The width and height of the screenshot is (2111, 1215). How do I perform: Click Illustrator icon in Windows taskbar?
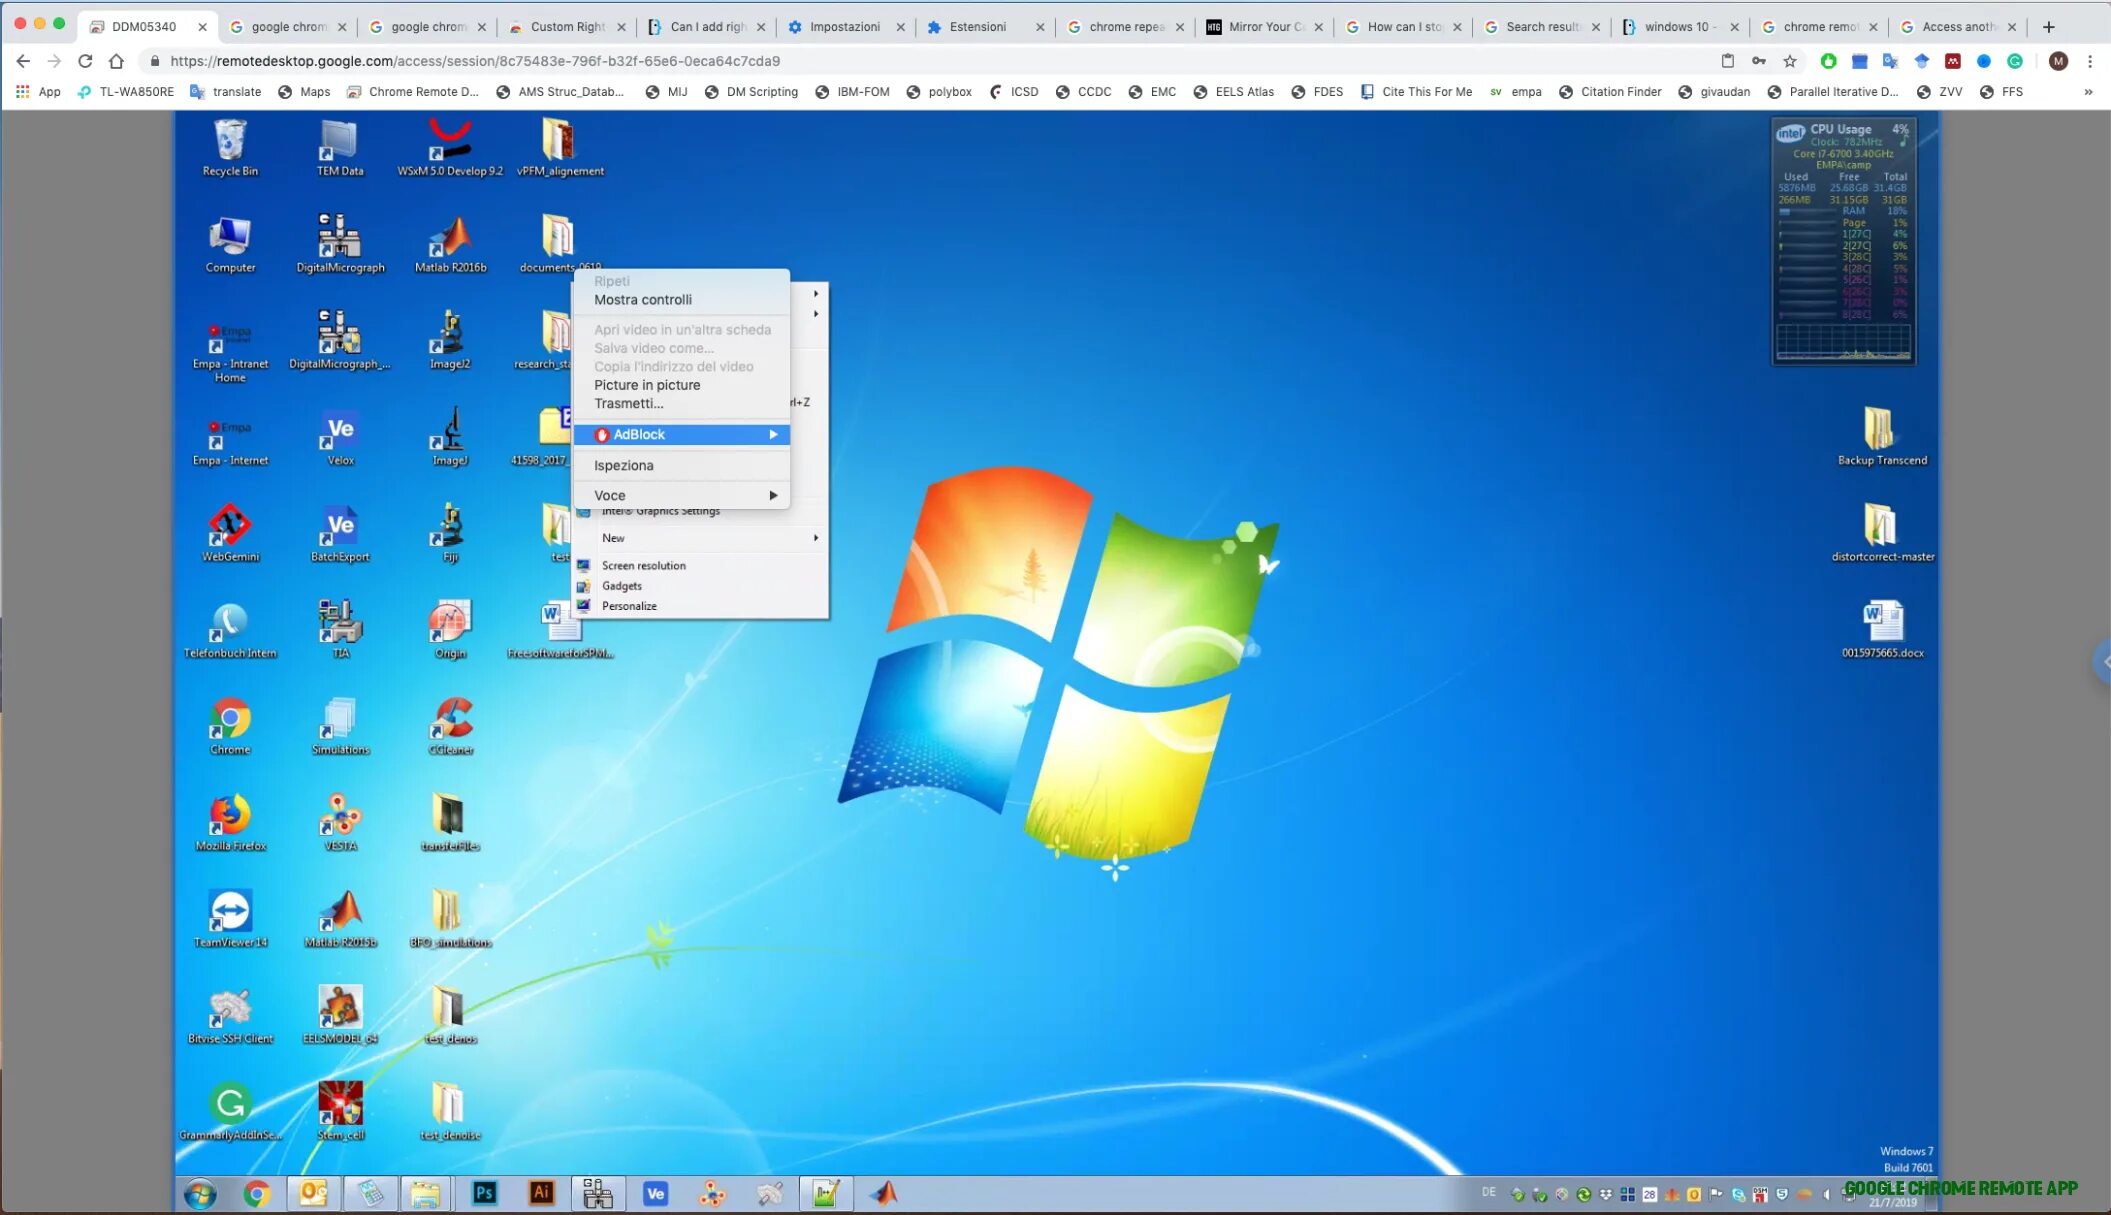541,1193
